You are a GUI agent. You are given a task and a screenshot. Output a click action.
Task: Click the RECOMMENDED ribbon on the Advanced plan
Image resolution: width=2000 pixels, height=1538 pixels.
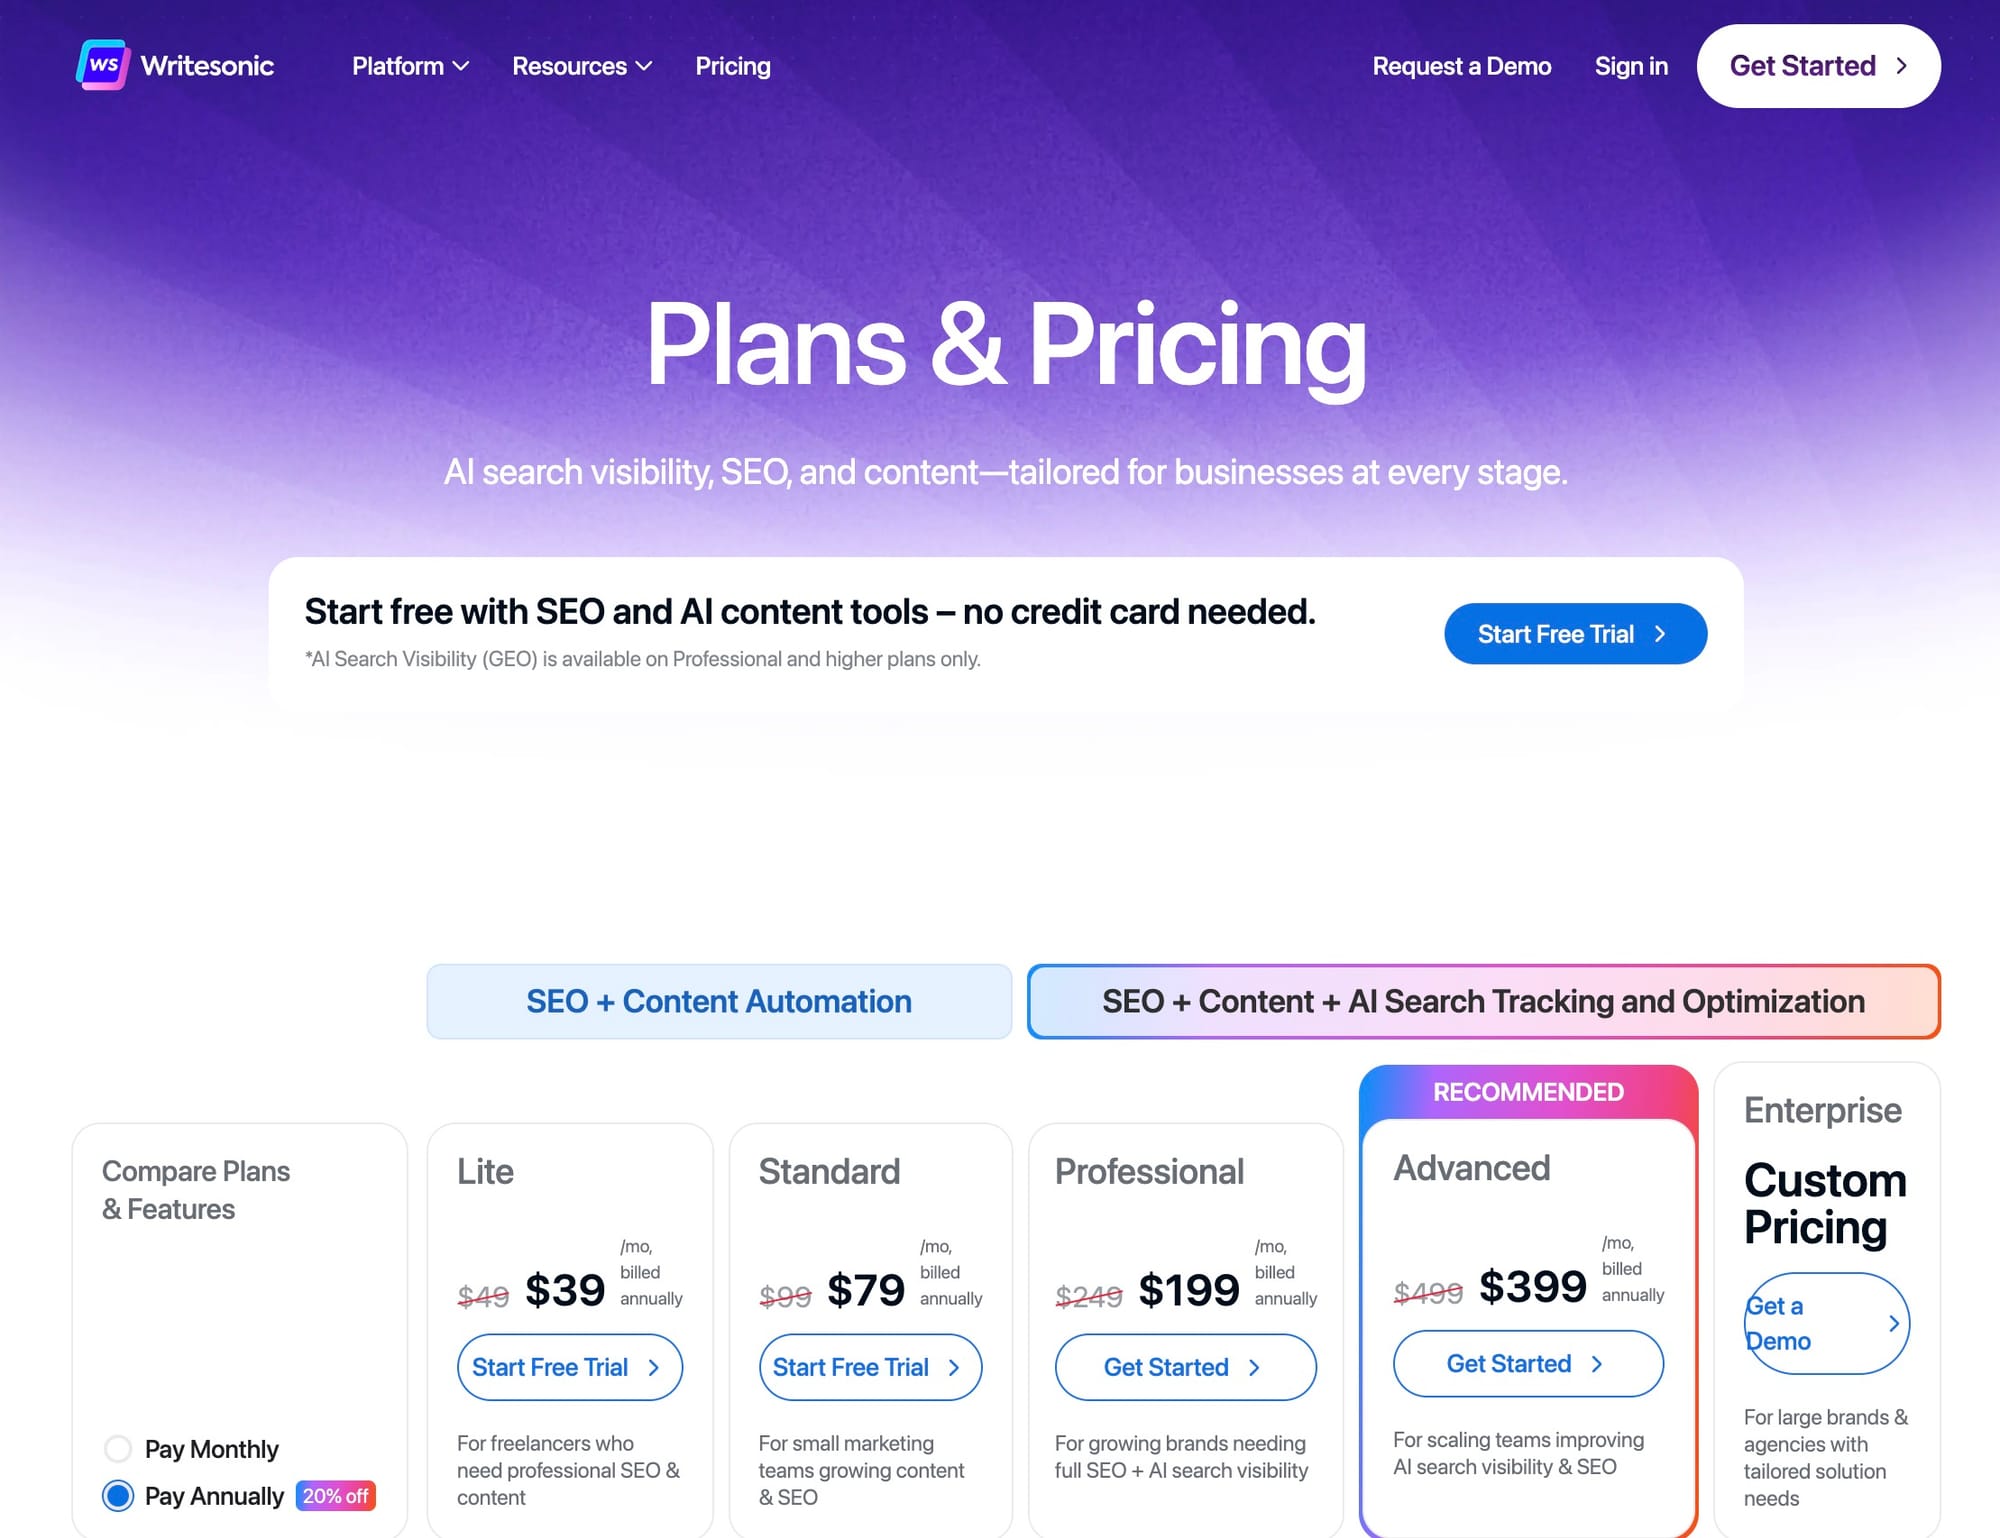coord(1527,1091)
